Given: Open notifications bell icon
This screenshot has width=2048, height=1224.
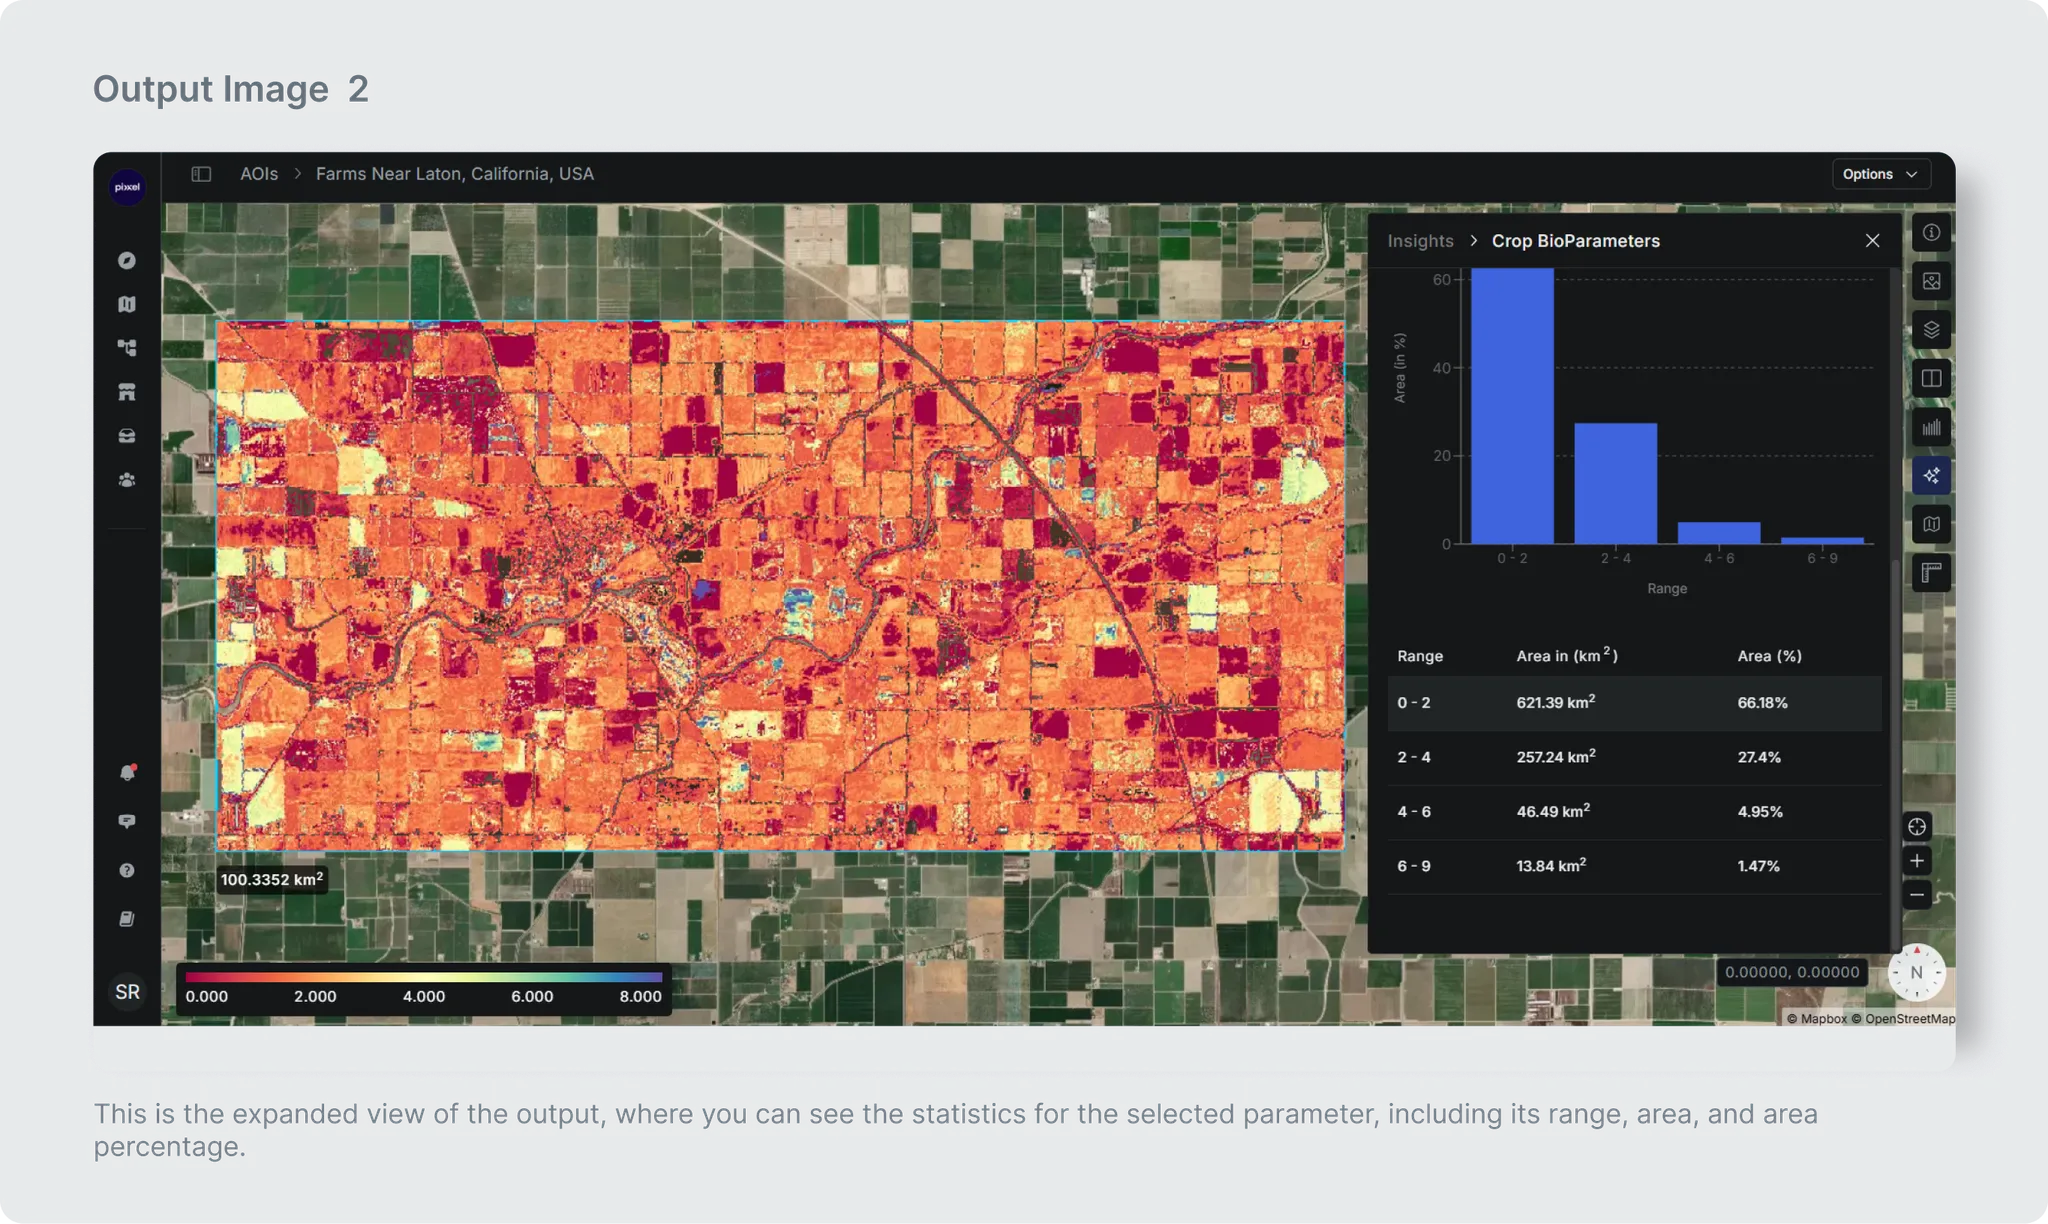Looking at the screenshot, I should tap(127, 772).
